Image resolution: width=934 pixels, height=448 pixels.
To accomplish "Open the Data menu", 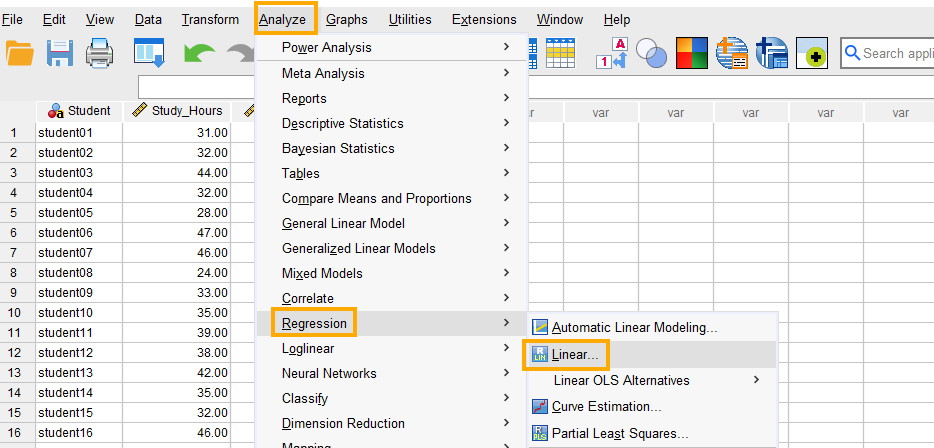I will tap(148, 20).
